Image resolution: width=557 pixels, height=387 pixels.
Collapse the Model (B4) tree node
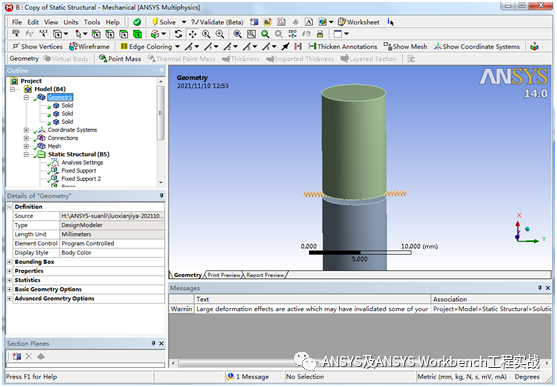tap(12, 89)
